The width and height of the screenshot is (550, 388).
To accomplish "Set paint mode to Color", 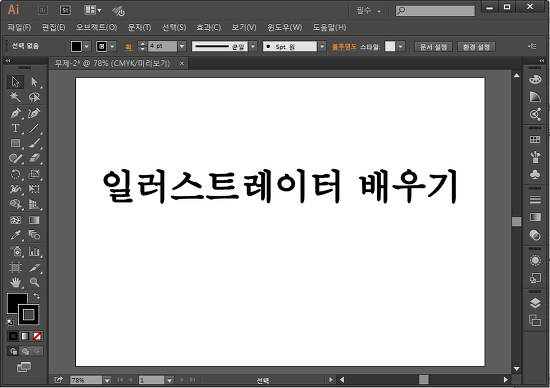I will 13,336.
